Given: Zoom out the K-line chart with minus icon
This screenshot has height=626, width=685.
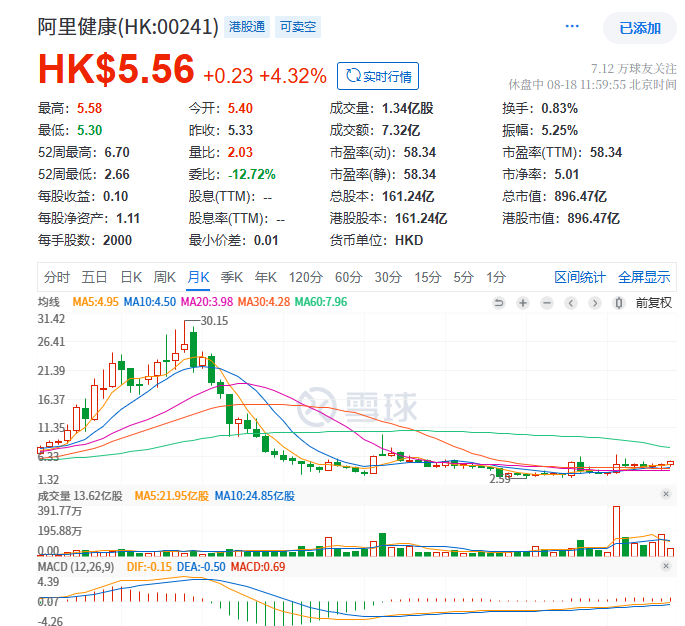Looking at the screenshot, I should 547,303.
